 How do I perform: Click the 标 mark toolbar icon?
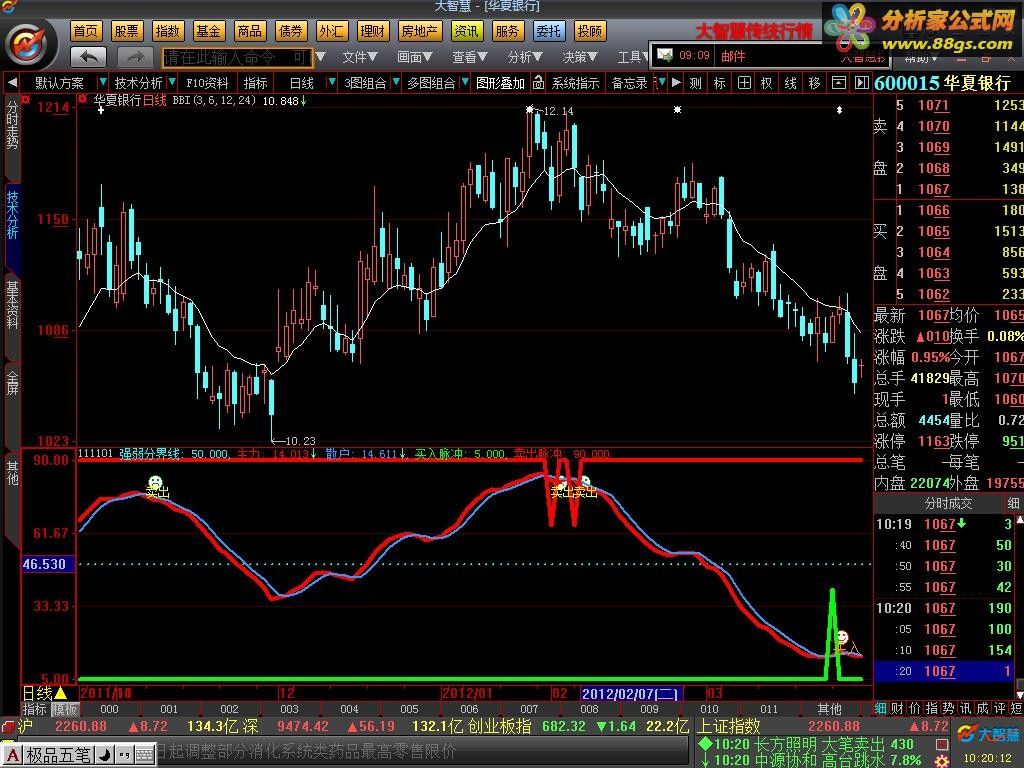point(720,83)
